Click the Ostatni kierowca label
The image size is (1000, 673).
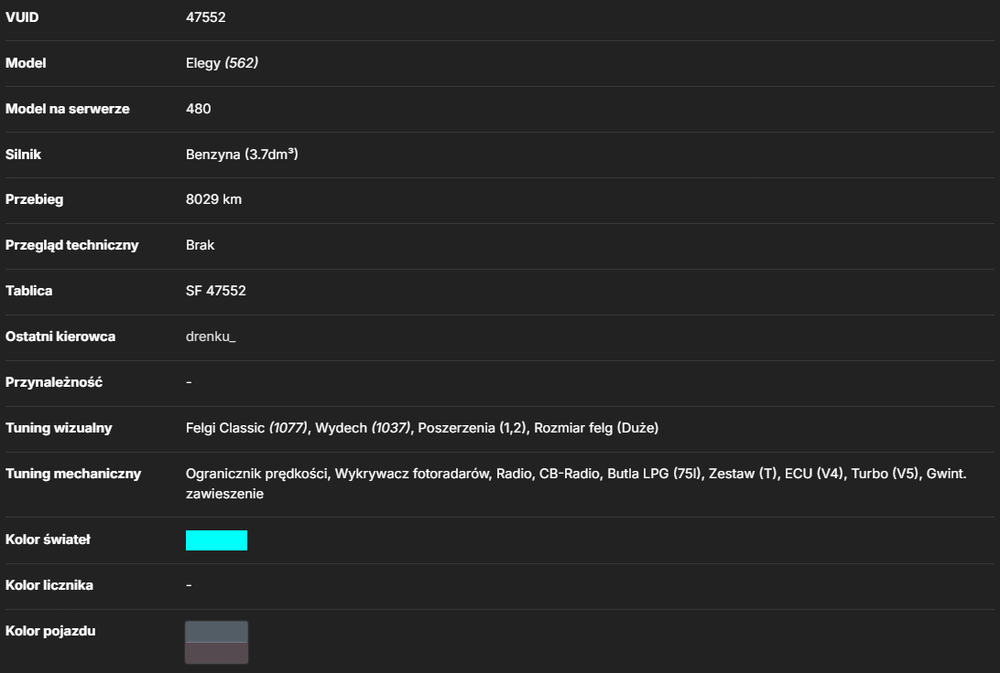pos(60,337)
